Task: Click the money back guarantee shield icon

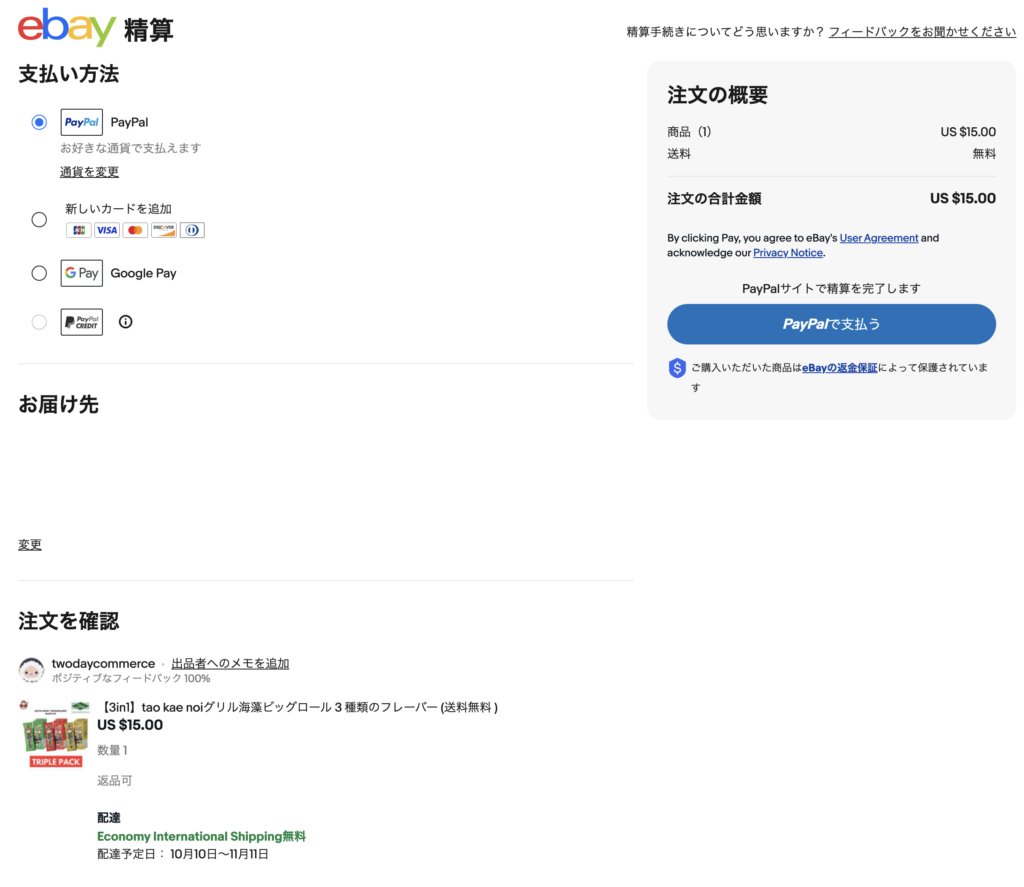Action: pyautogui.click(x=677, y=368)
